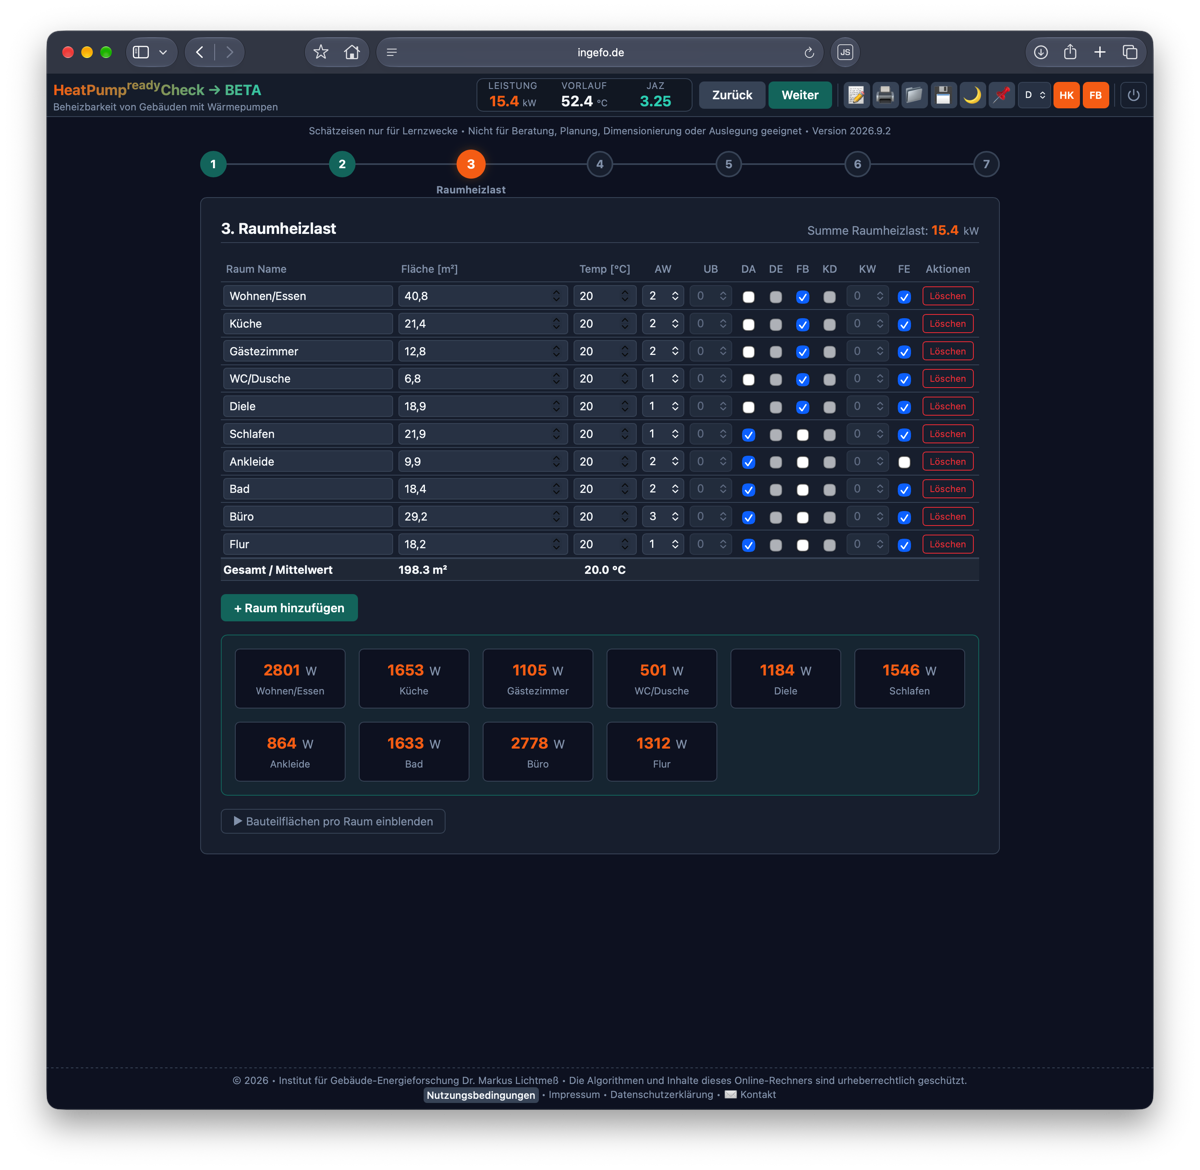Go to step 2 in progress bar
This screenshot has height=1170, width=1200.
pos(342,164)
